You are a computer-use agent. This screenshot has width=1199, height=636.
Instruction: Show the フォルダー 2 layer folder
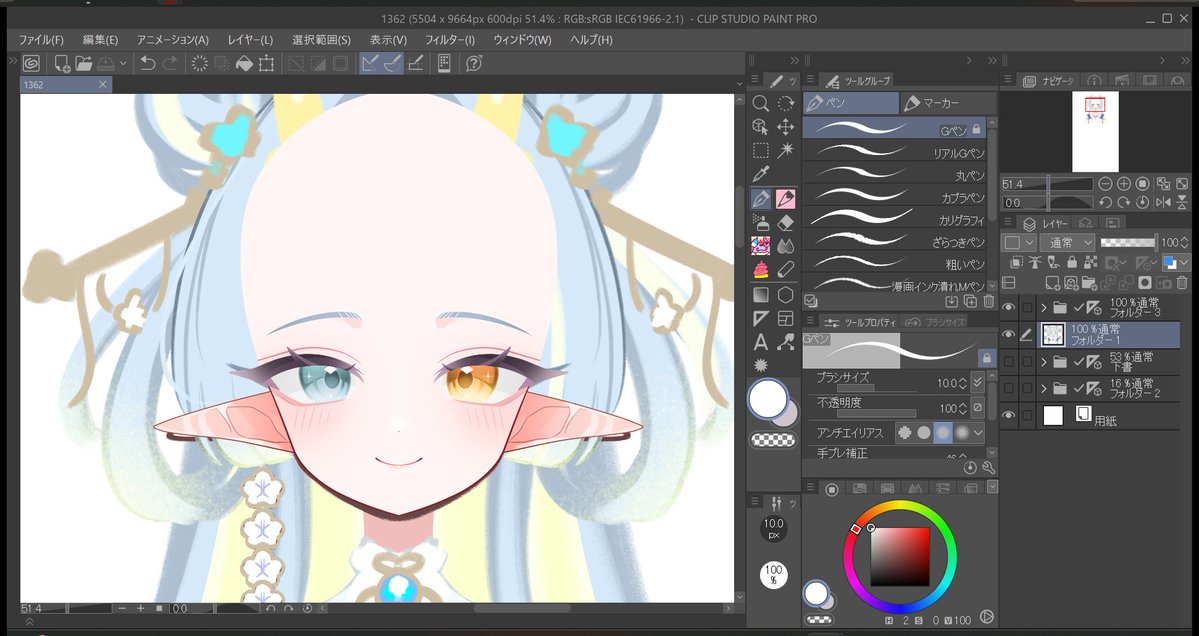click(1009, 388)
